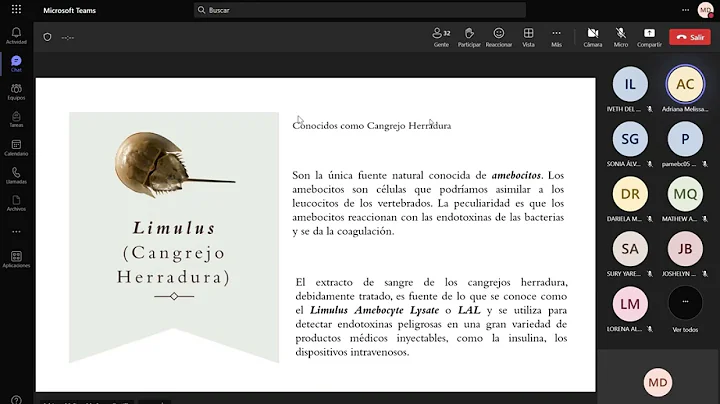This screenshot has width=720, height=404.
Task: Open Llamadas in the sidebar
Action: pyautogui.click(x=16, y=175)
